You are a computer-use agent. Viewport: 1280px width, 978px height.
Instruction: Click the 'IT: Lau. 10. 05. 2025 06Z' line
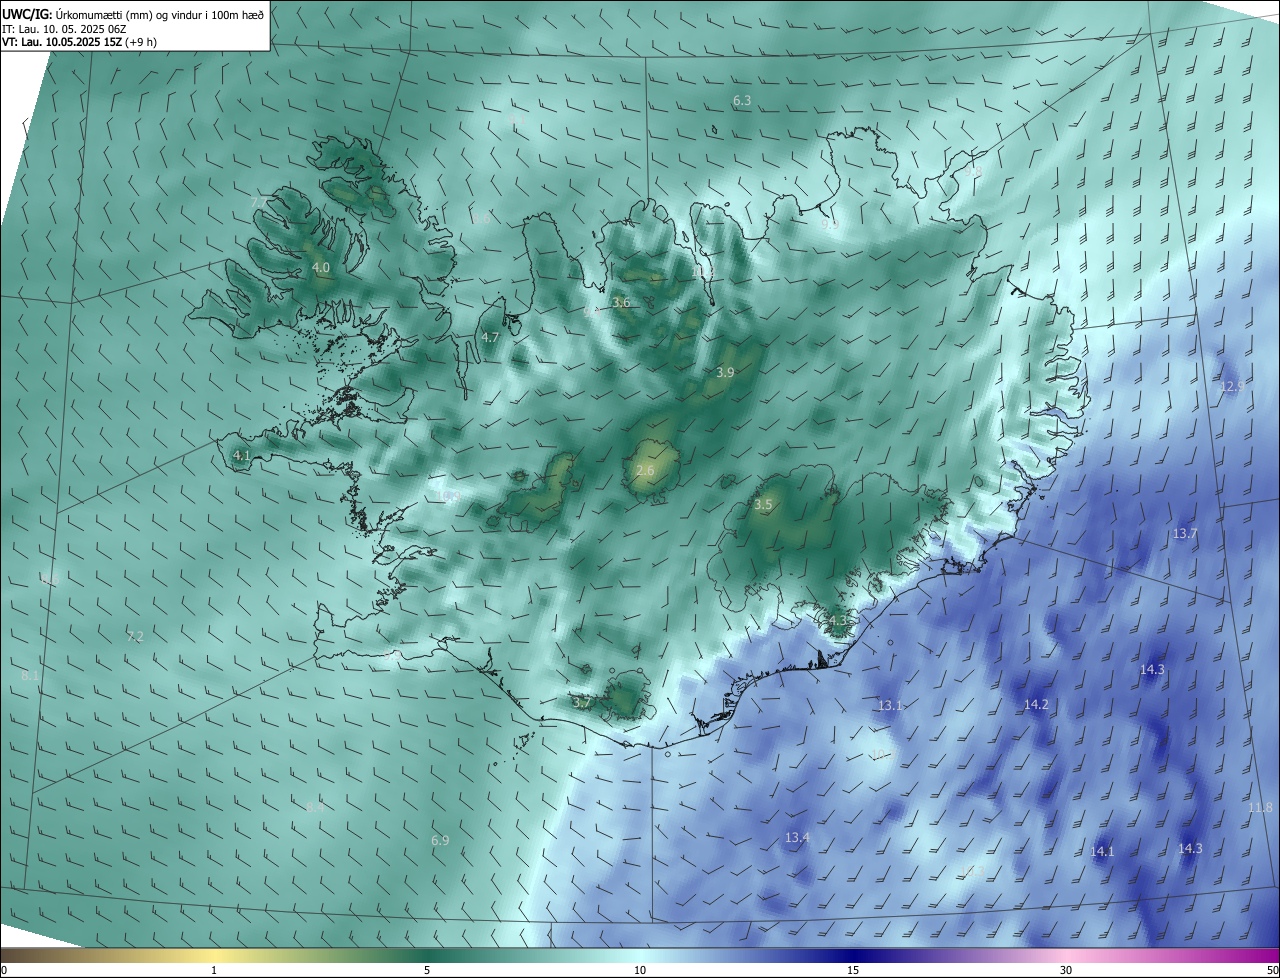click(65, 29)
